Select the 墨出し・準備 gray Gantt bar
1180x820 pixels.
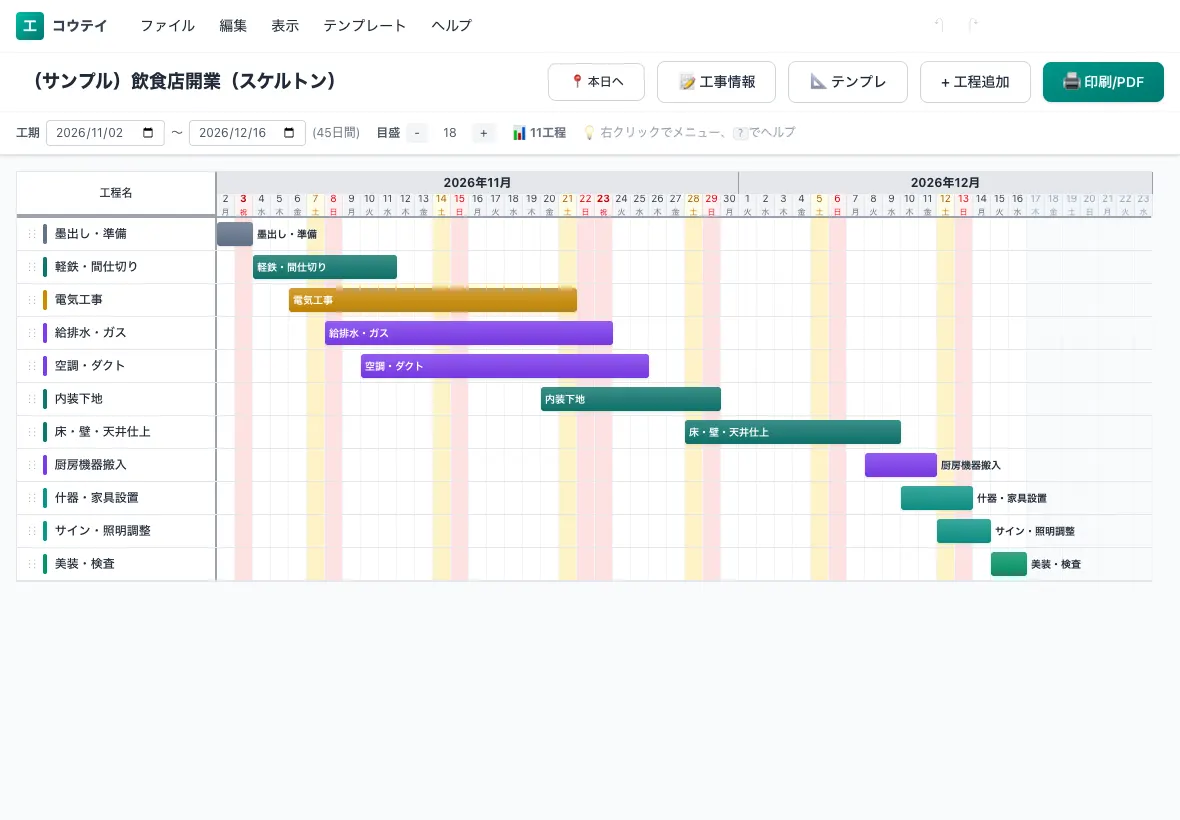coord(235,234)
